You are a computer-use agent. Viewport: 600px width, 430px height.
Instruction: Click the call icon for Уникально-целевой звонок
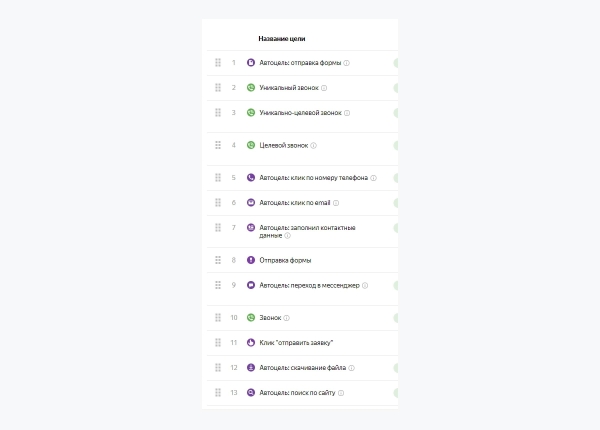coord(251,113)
